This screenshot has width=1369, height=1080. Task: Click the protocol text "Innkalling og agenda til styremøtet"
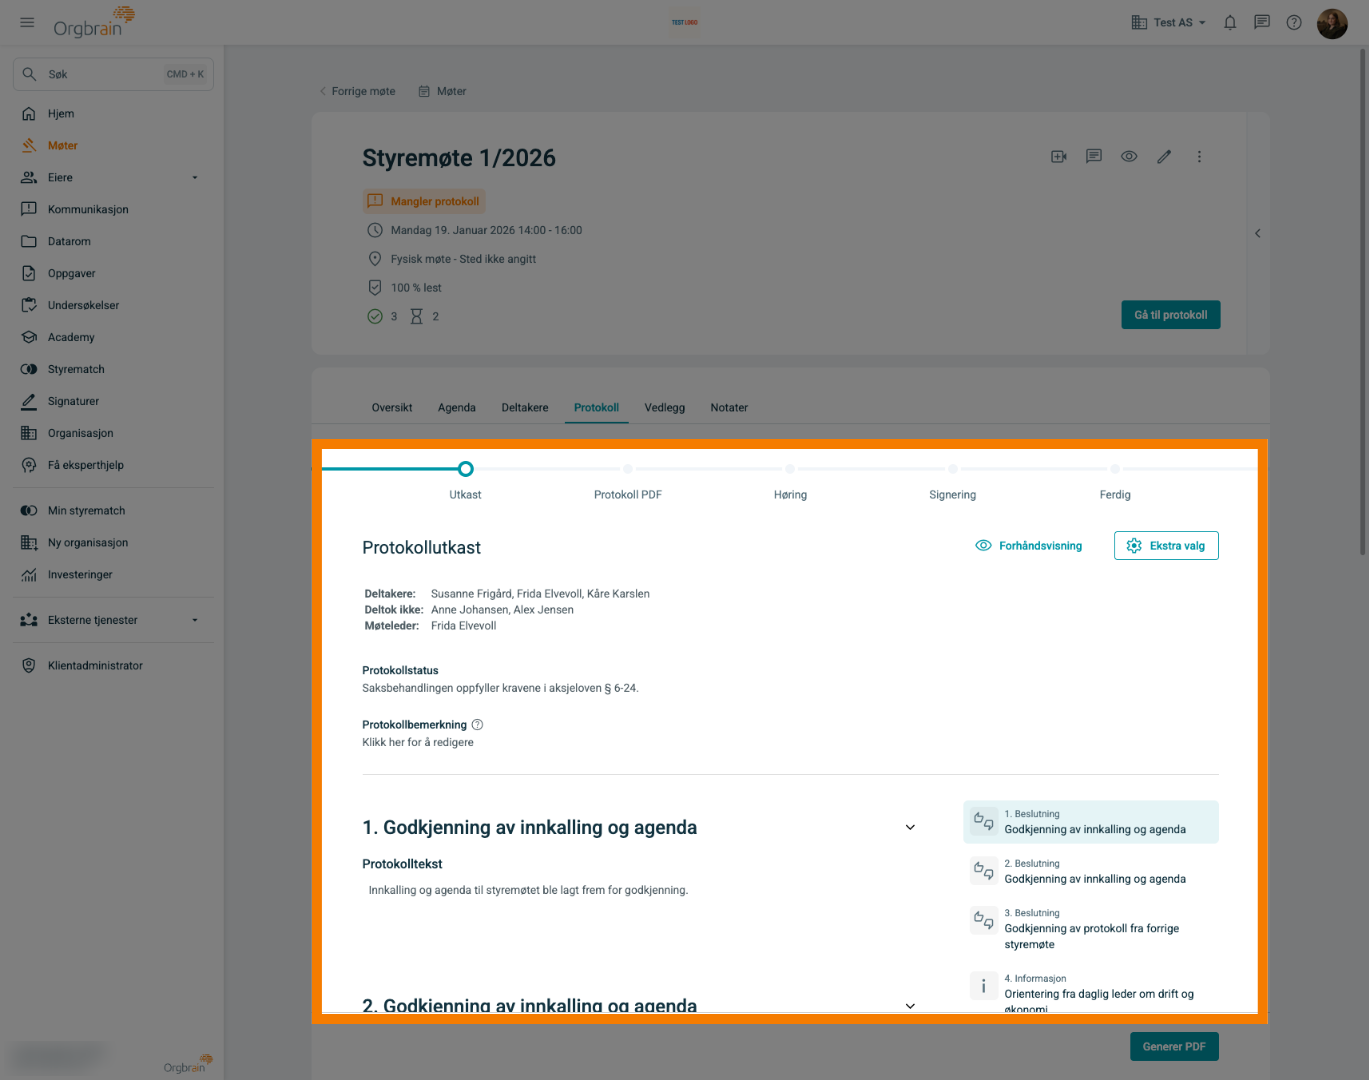tap(528, 890)
